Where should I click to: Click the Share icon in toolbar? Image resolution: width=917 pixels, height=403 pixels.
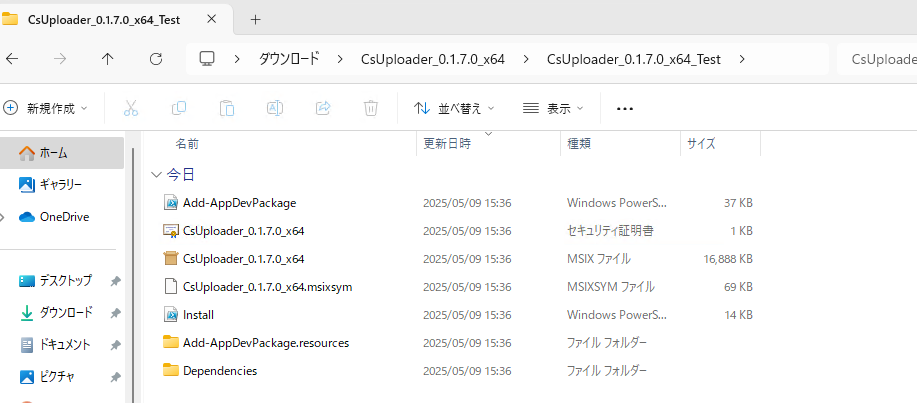click(x=323, y=108)
